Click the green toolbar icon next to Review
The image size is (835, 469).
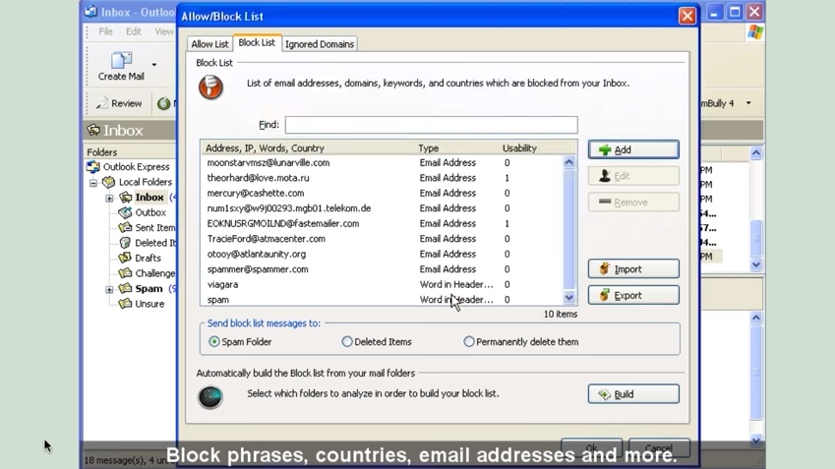coord(163,103)
